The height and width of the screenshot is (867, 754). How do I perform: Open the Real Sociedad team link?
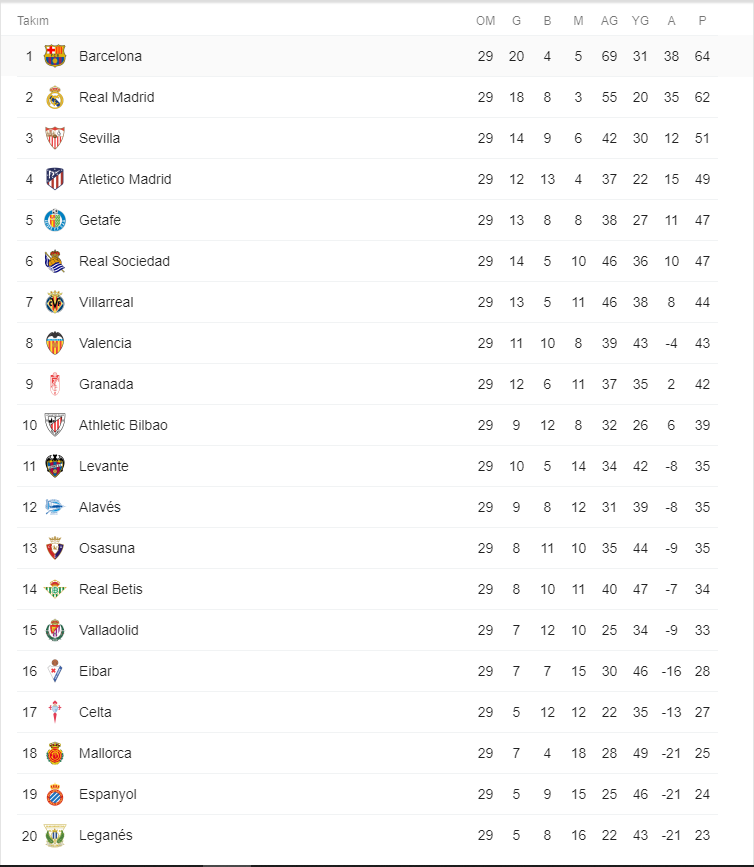(x=124, y=261)
